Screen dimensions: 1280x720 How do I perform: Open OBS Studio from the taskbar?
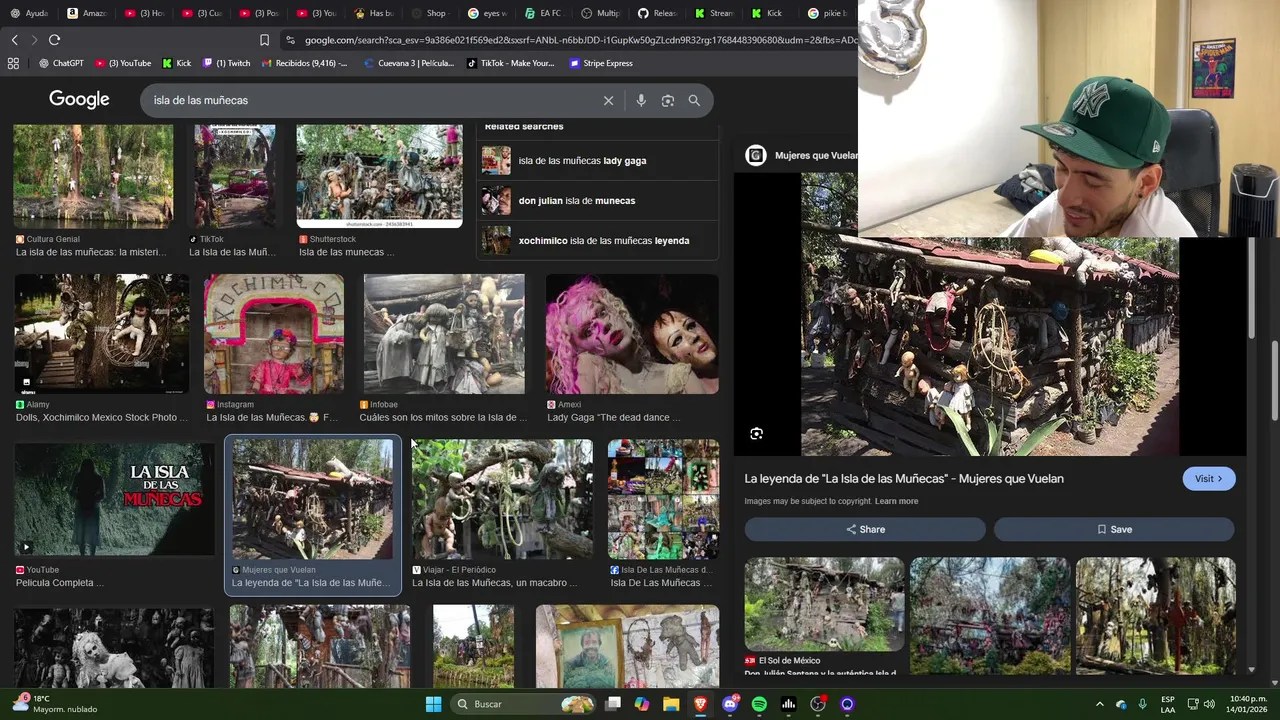click(x=818, y=704)
